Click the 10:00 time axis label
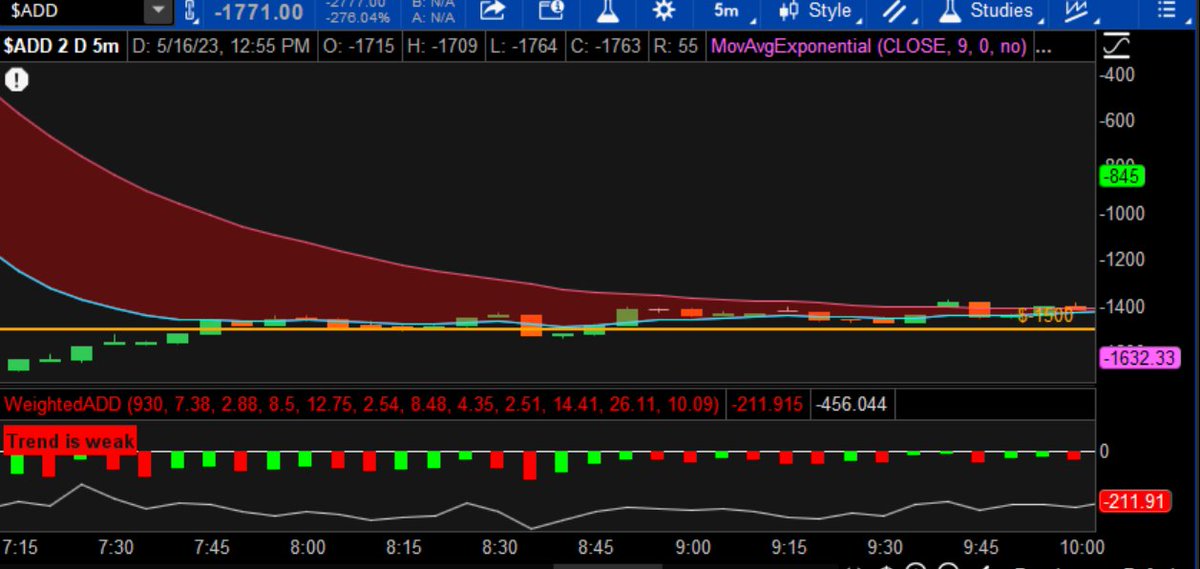Screen dimensions: 1200x569 pyautogui.click(x=1082, y=547)
